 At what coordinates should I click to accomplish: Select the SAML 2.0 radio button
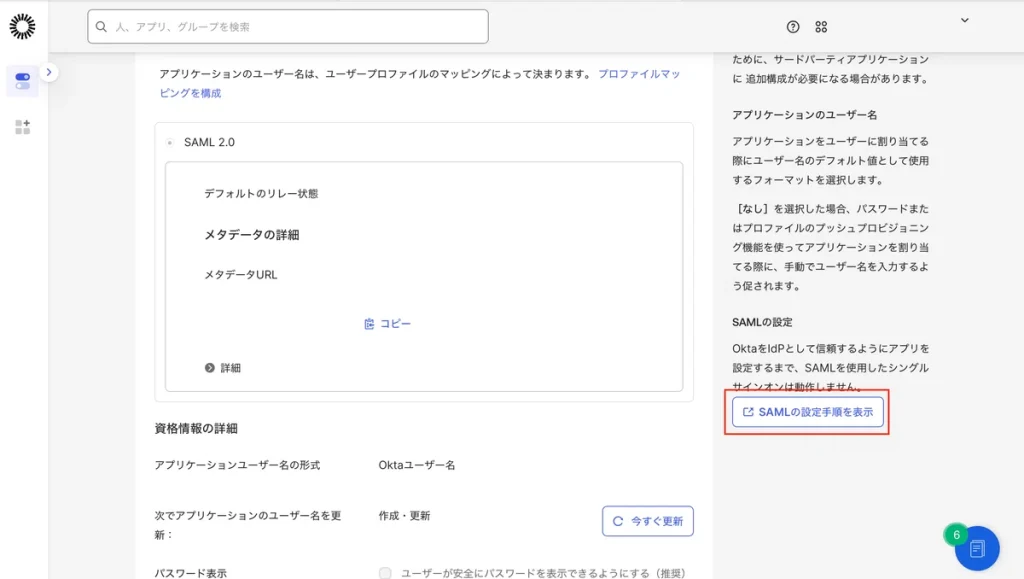click(170, 143)
